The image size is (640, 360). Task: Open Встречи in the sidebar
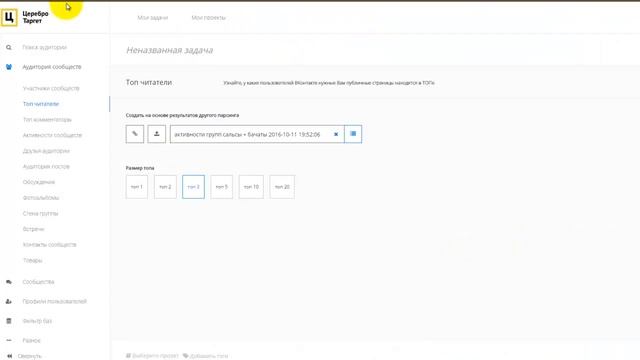tap(33, 229)
